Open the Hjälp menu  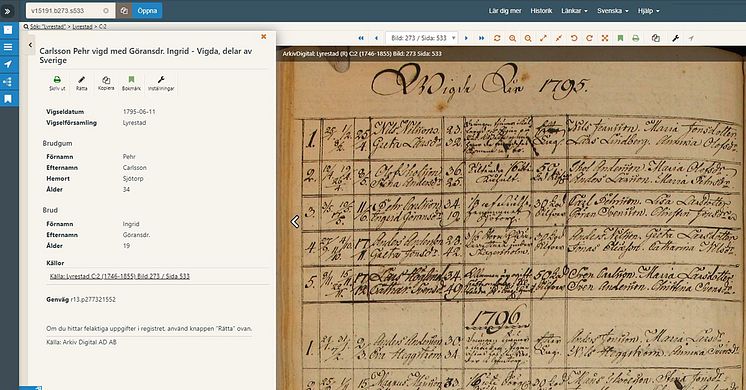648,10
